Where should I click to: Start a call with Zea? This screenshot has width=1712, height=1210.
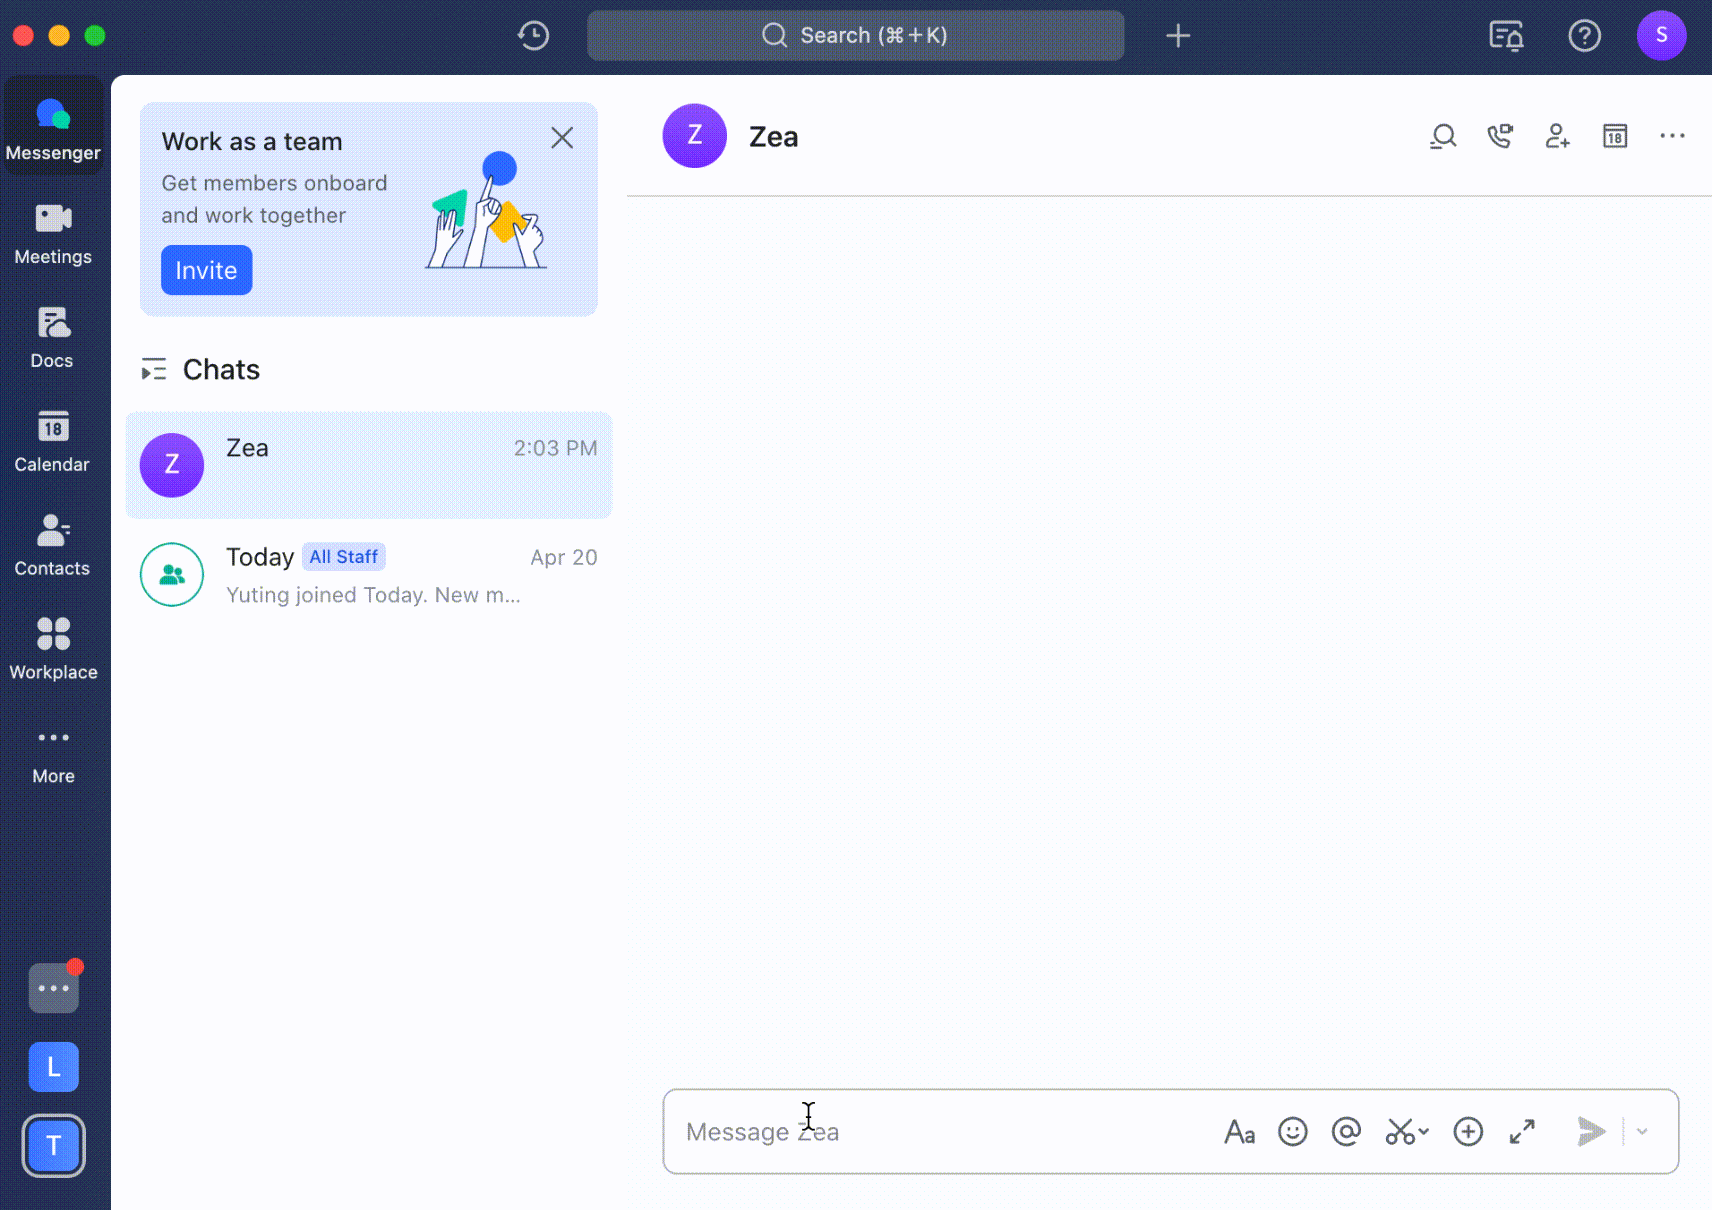click(x=1501, y=136)
